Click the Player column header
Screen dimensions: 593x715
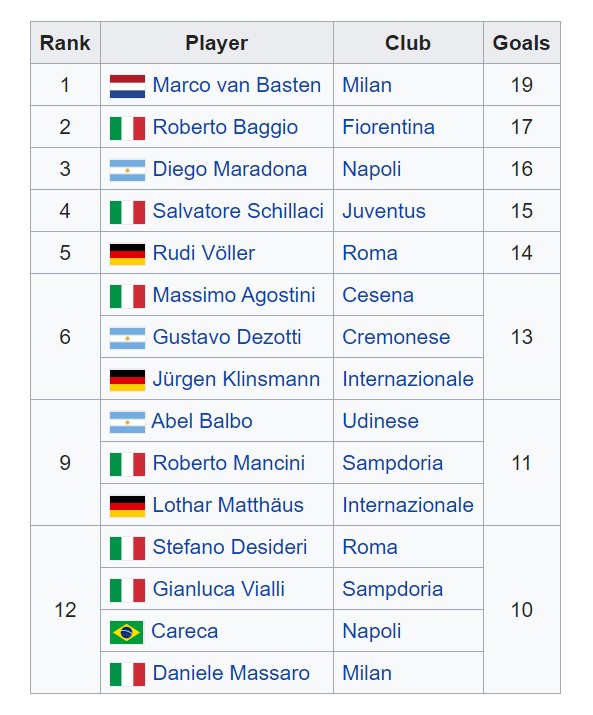217,43
